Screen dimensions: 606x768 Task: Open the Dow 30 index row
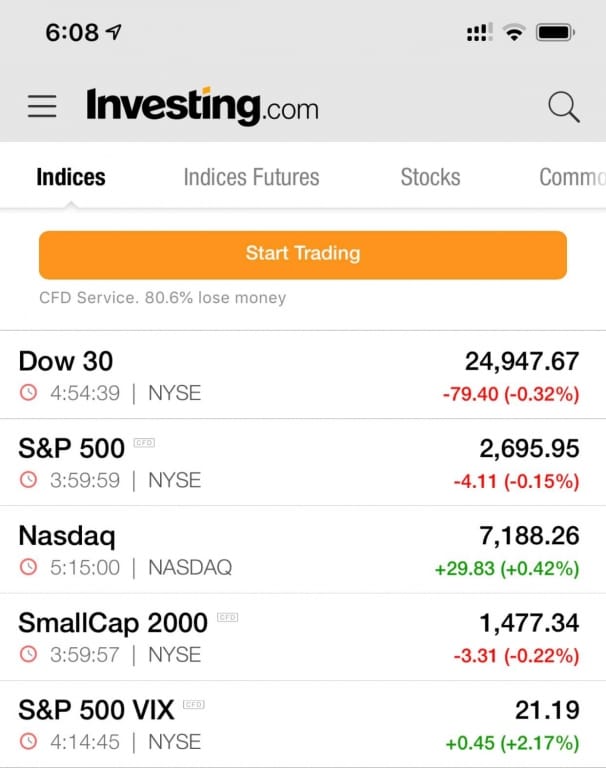point(303,375)
